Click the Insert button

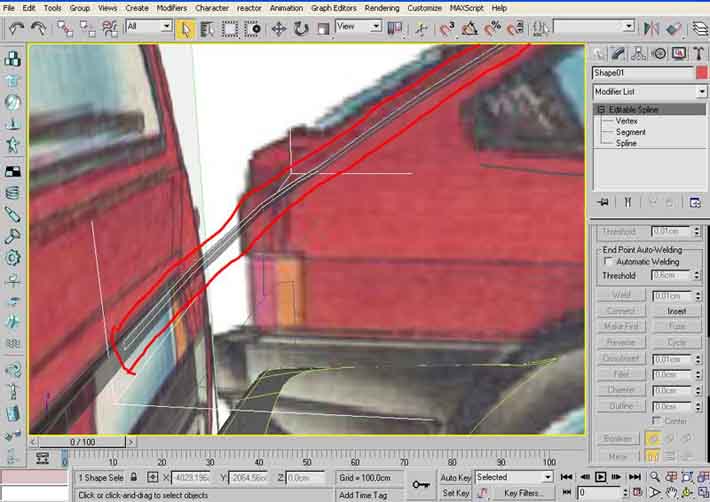(x=677, y=311)
